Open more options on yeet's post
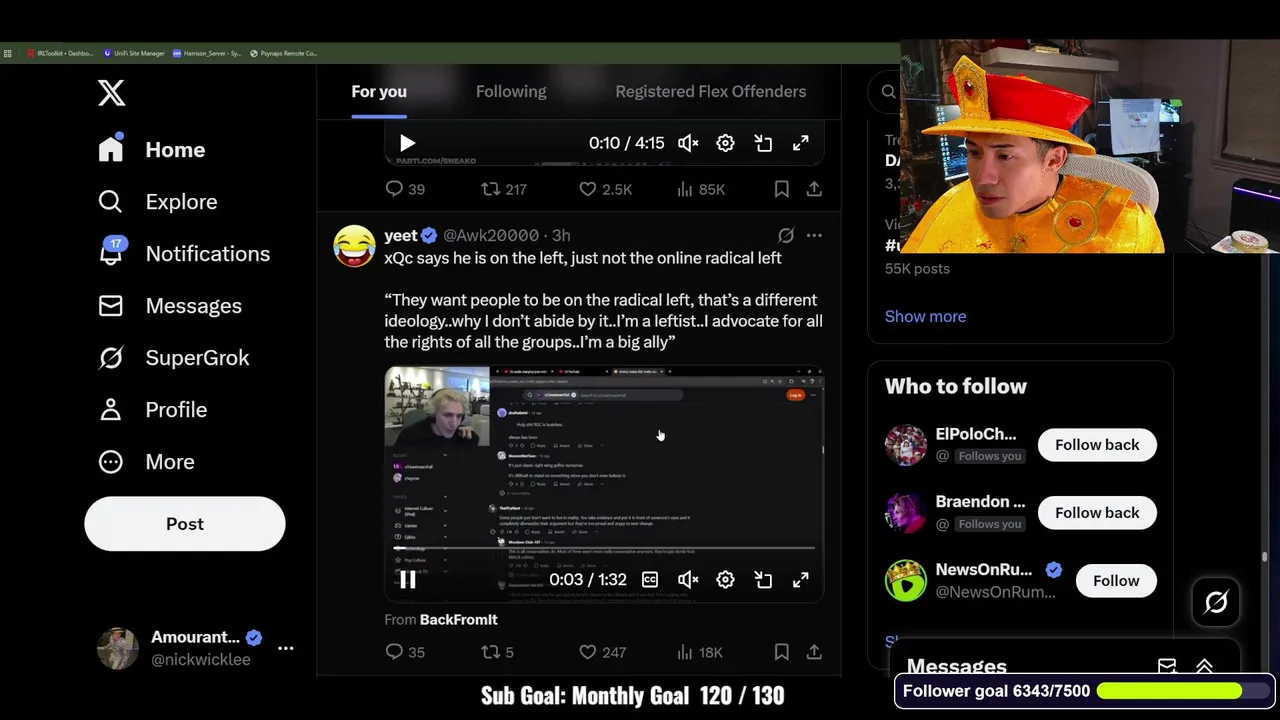This screenshot has width=1280, height=720. (814, 235)
